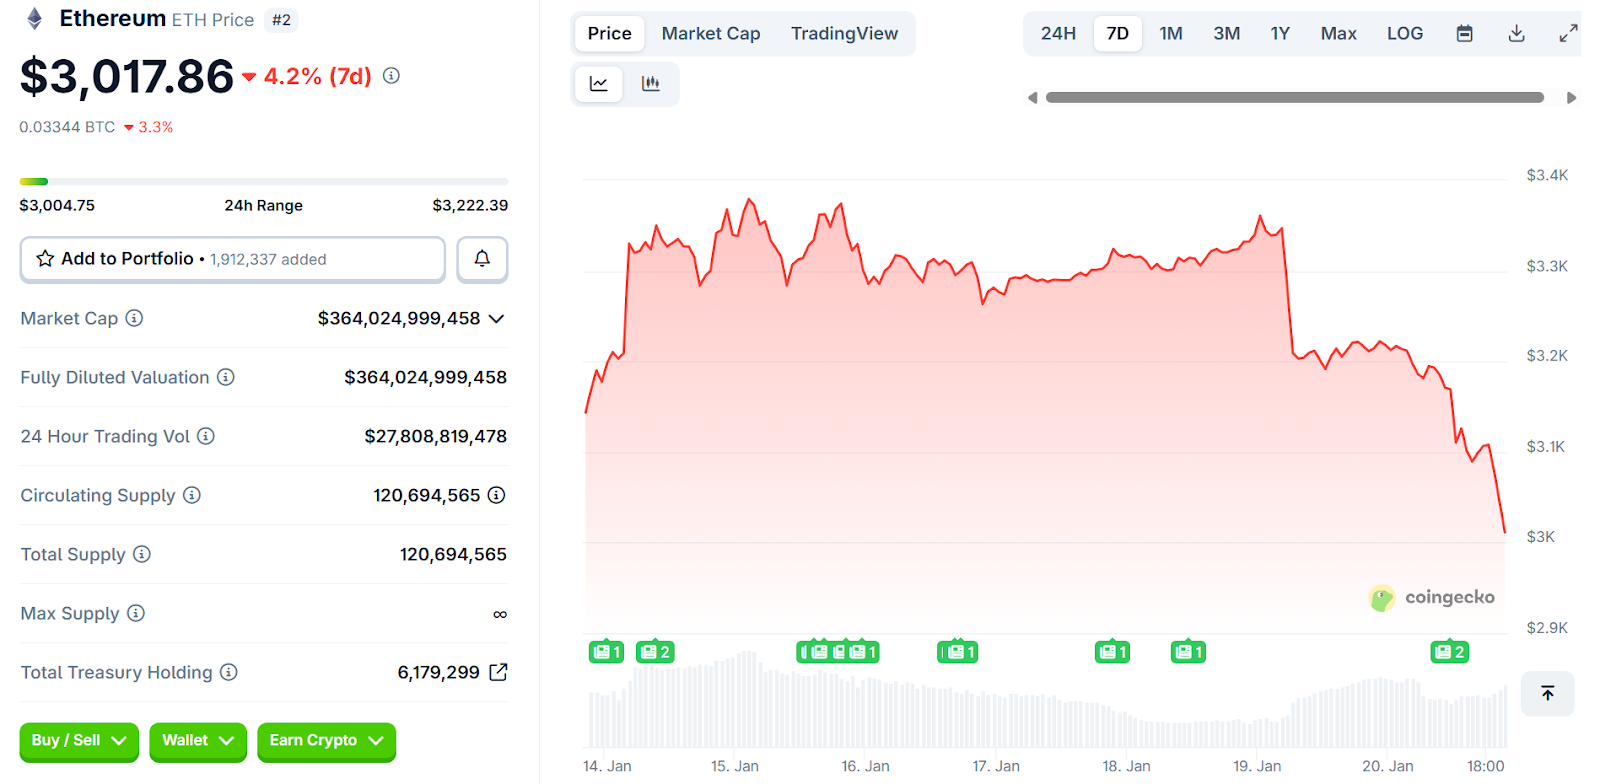This screenshot has width=1600, height=784.
Task: Open Total Treasury Holding external link
Action: tap(498, 672)
